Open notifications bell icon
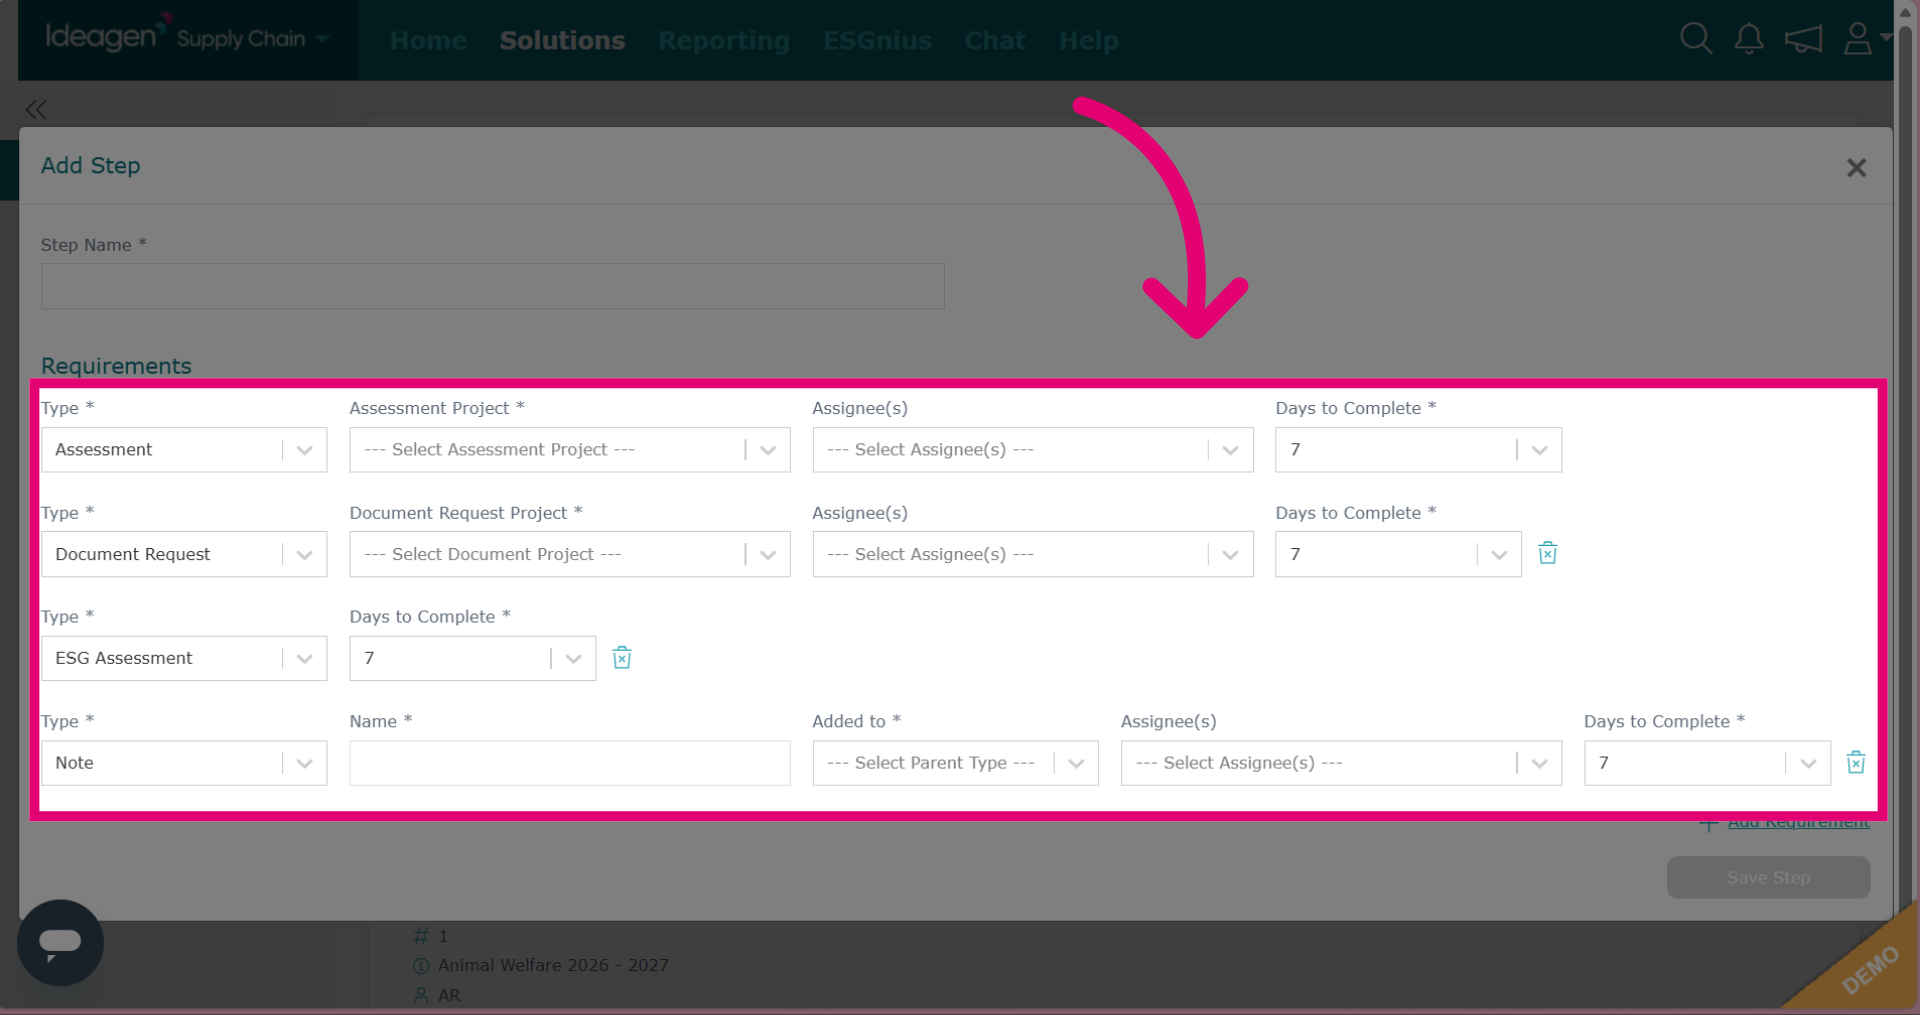Screen dimensions: 1920x1015 point(1749,39)
